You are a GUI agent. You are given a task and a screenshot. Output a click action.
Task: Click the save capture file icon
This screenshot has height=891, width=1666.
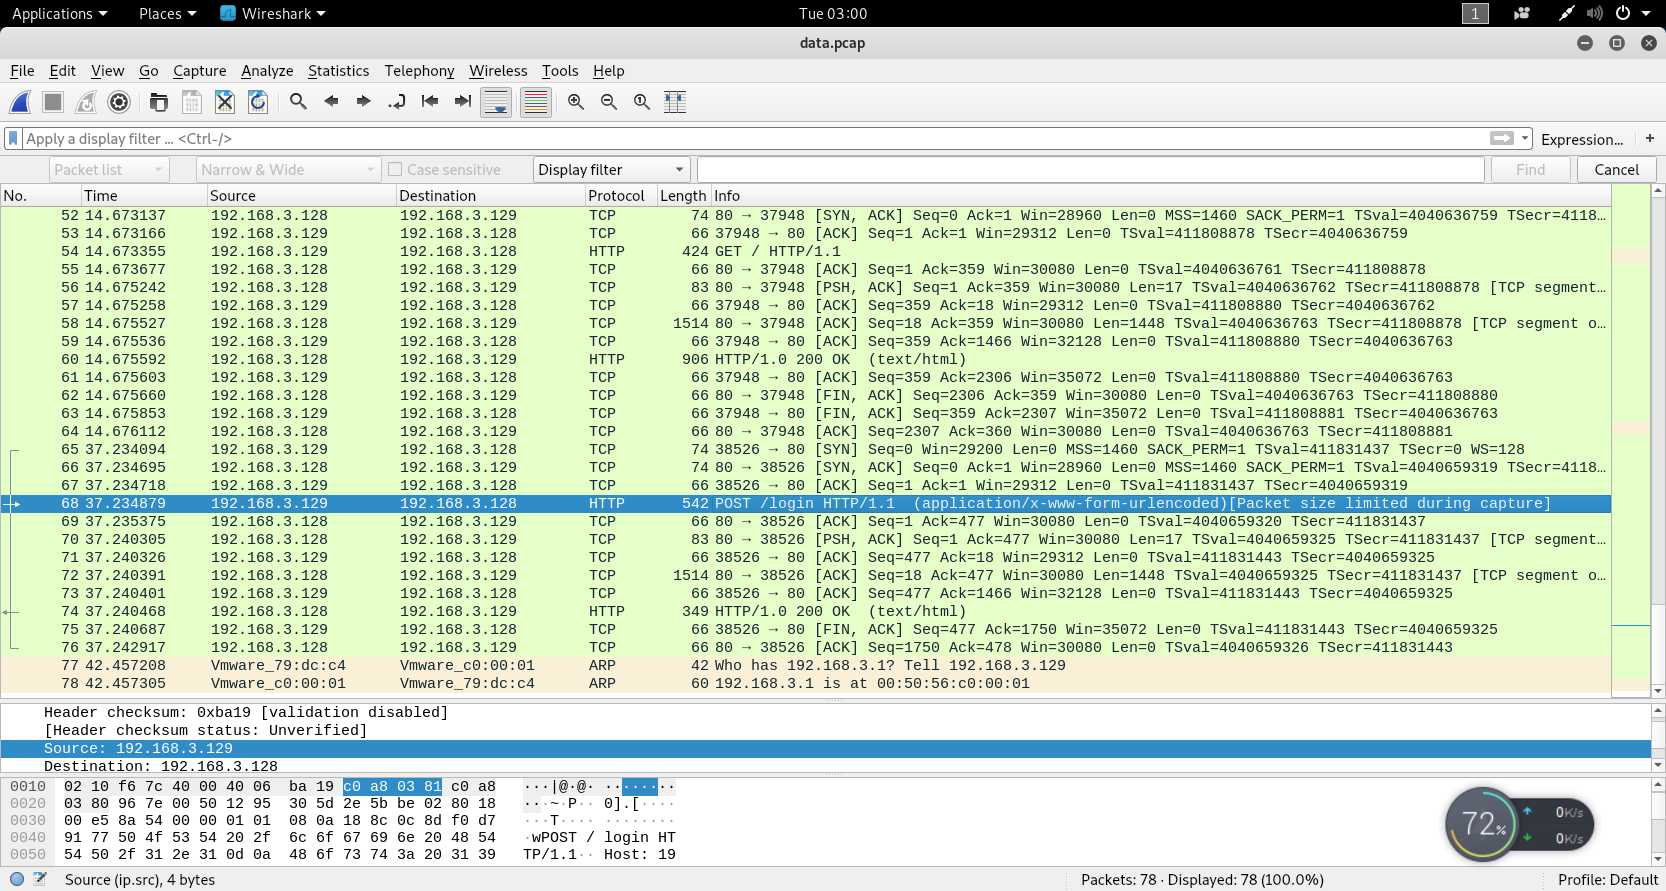192,102
